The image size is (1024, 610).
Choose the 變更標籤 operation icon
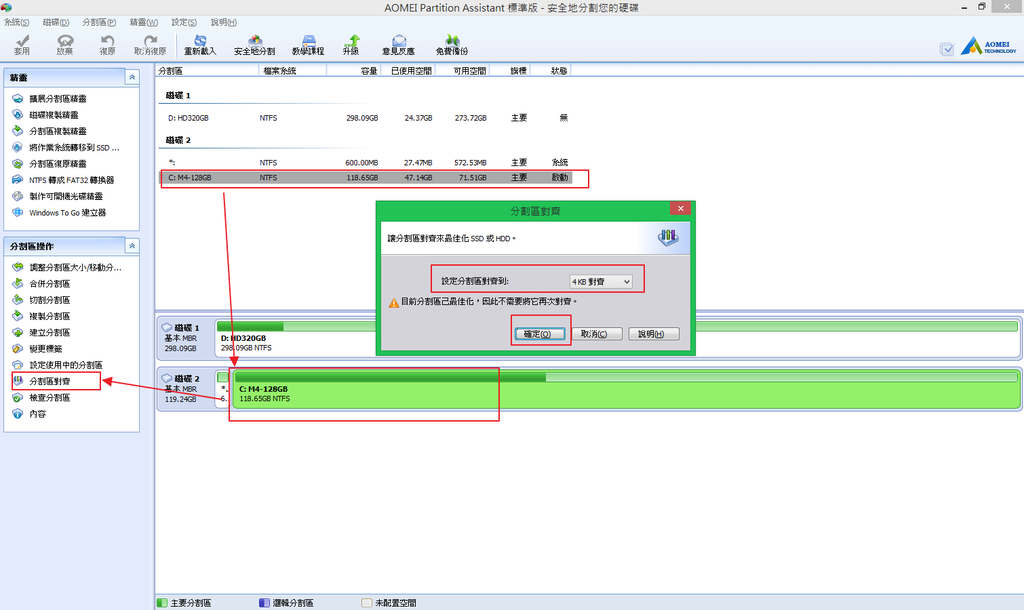[x=18, y=349]
